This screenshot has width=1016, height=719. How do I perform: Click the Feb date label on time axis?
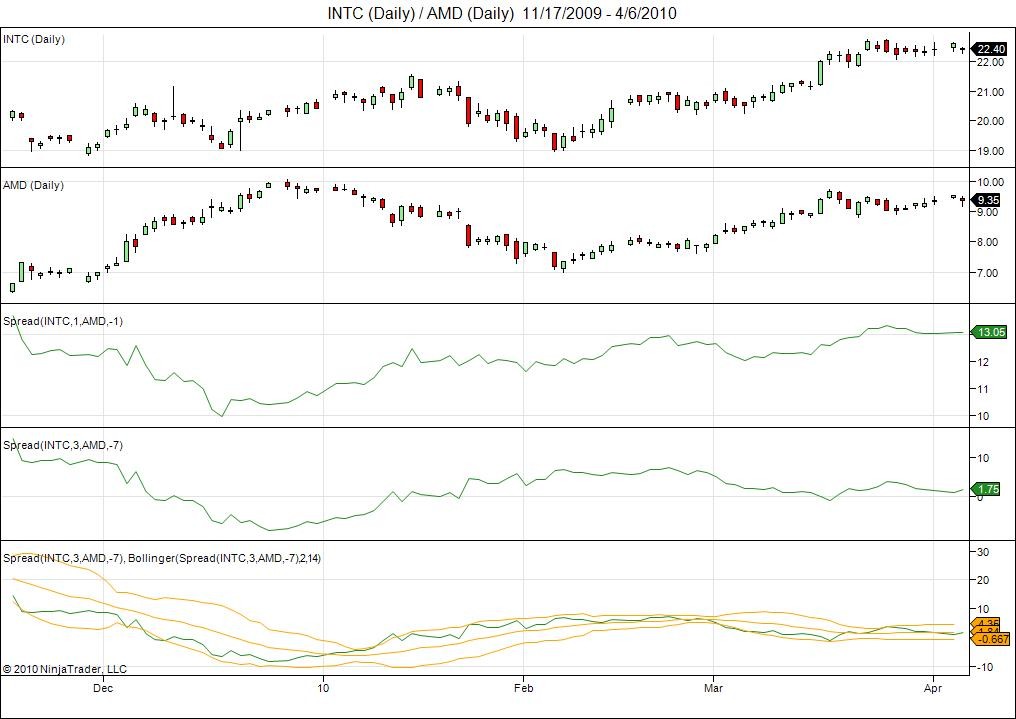click(523, 688)
